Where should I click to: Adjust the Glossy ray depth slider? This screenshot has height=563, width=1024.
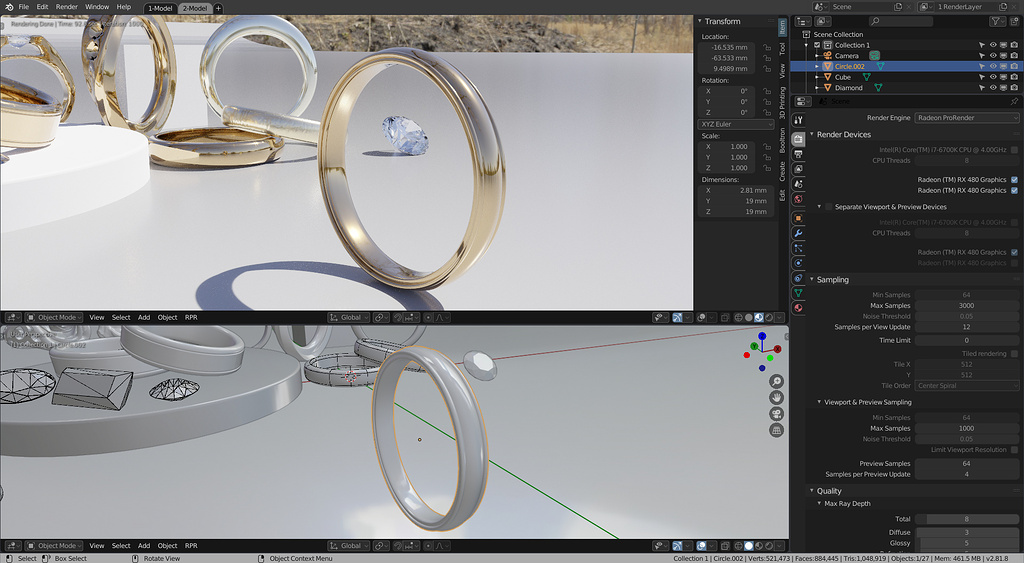click(966, 543)
